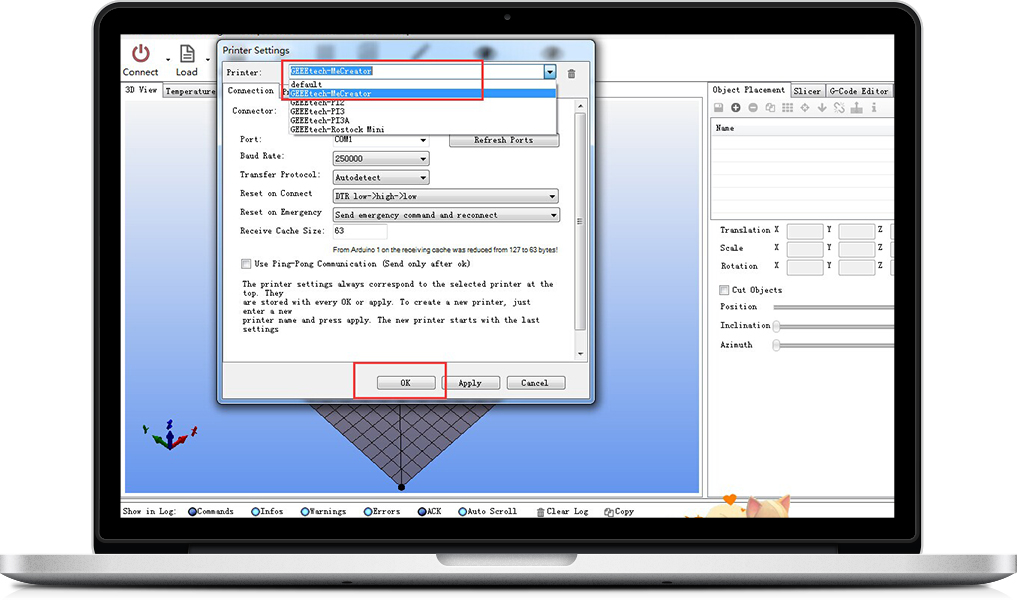This screenshot has height=601, width=1017.
Task: Expand the arrow next to Connect
Action: click(168, 59)
